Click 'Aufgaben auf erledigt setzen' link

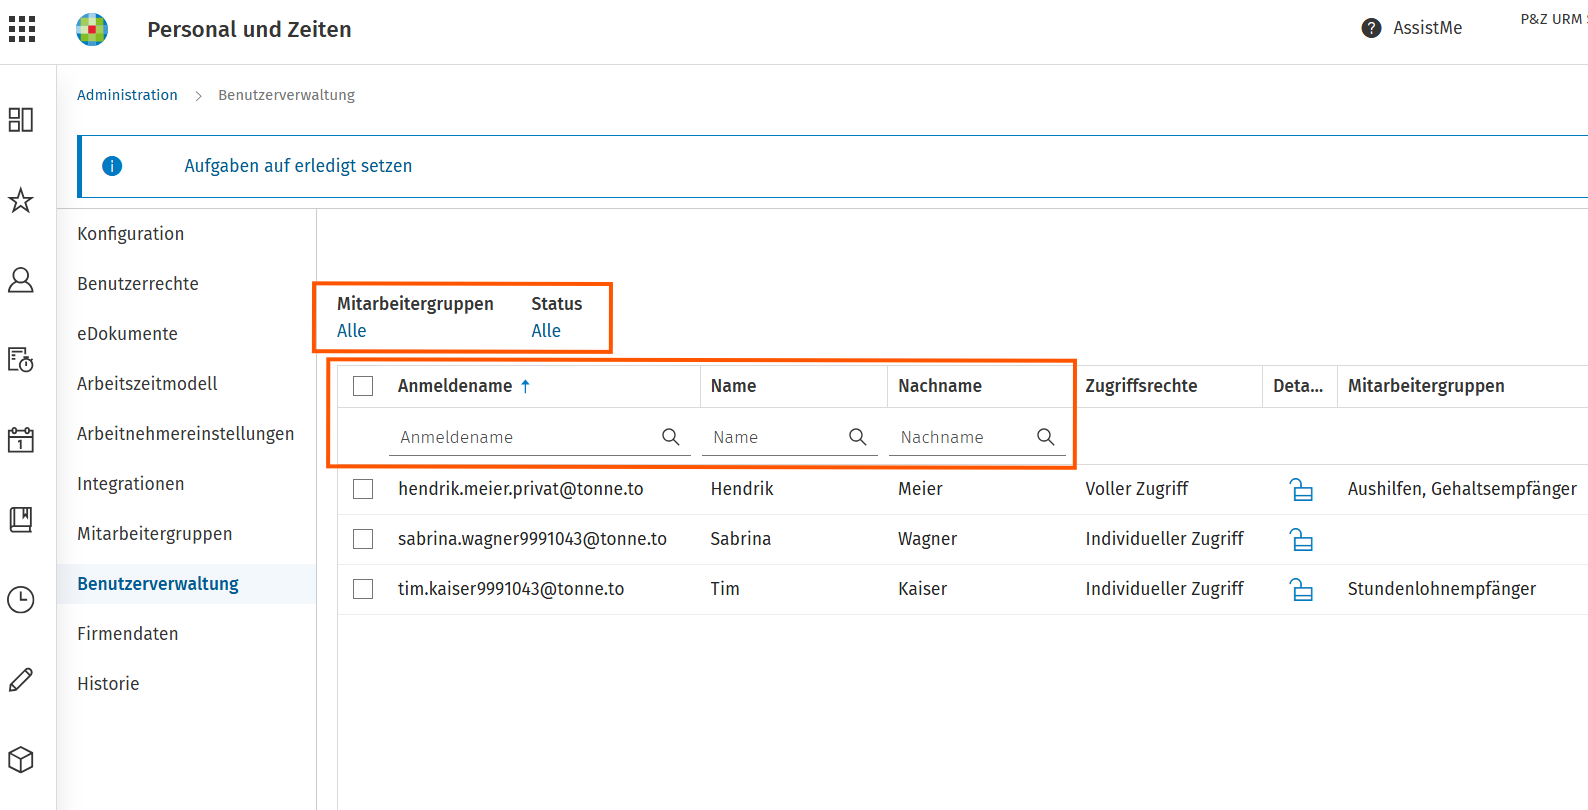click(x=298, y=166)
